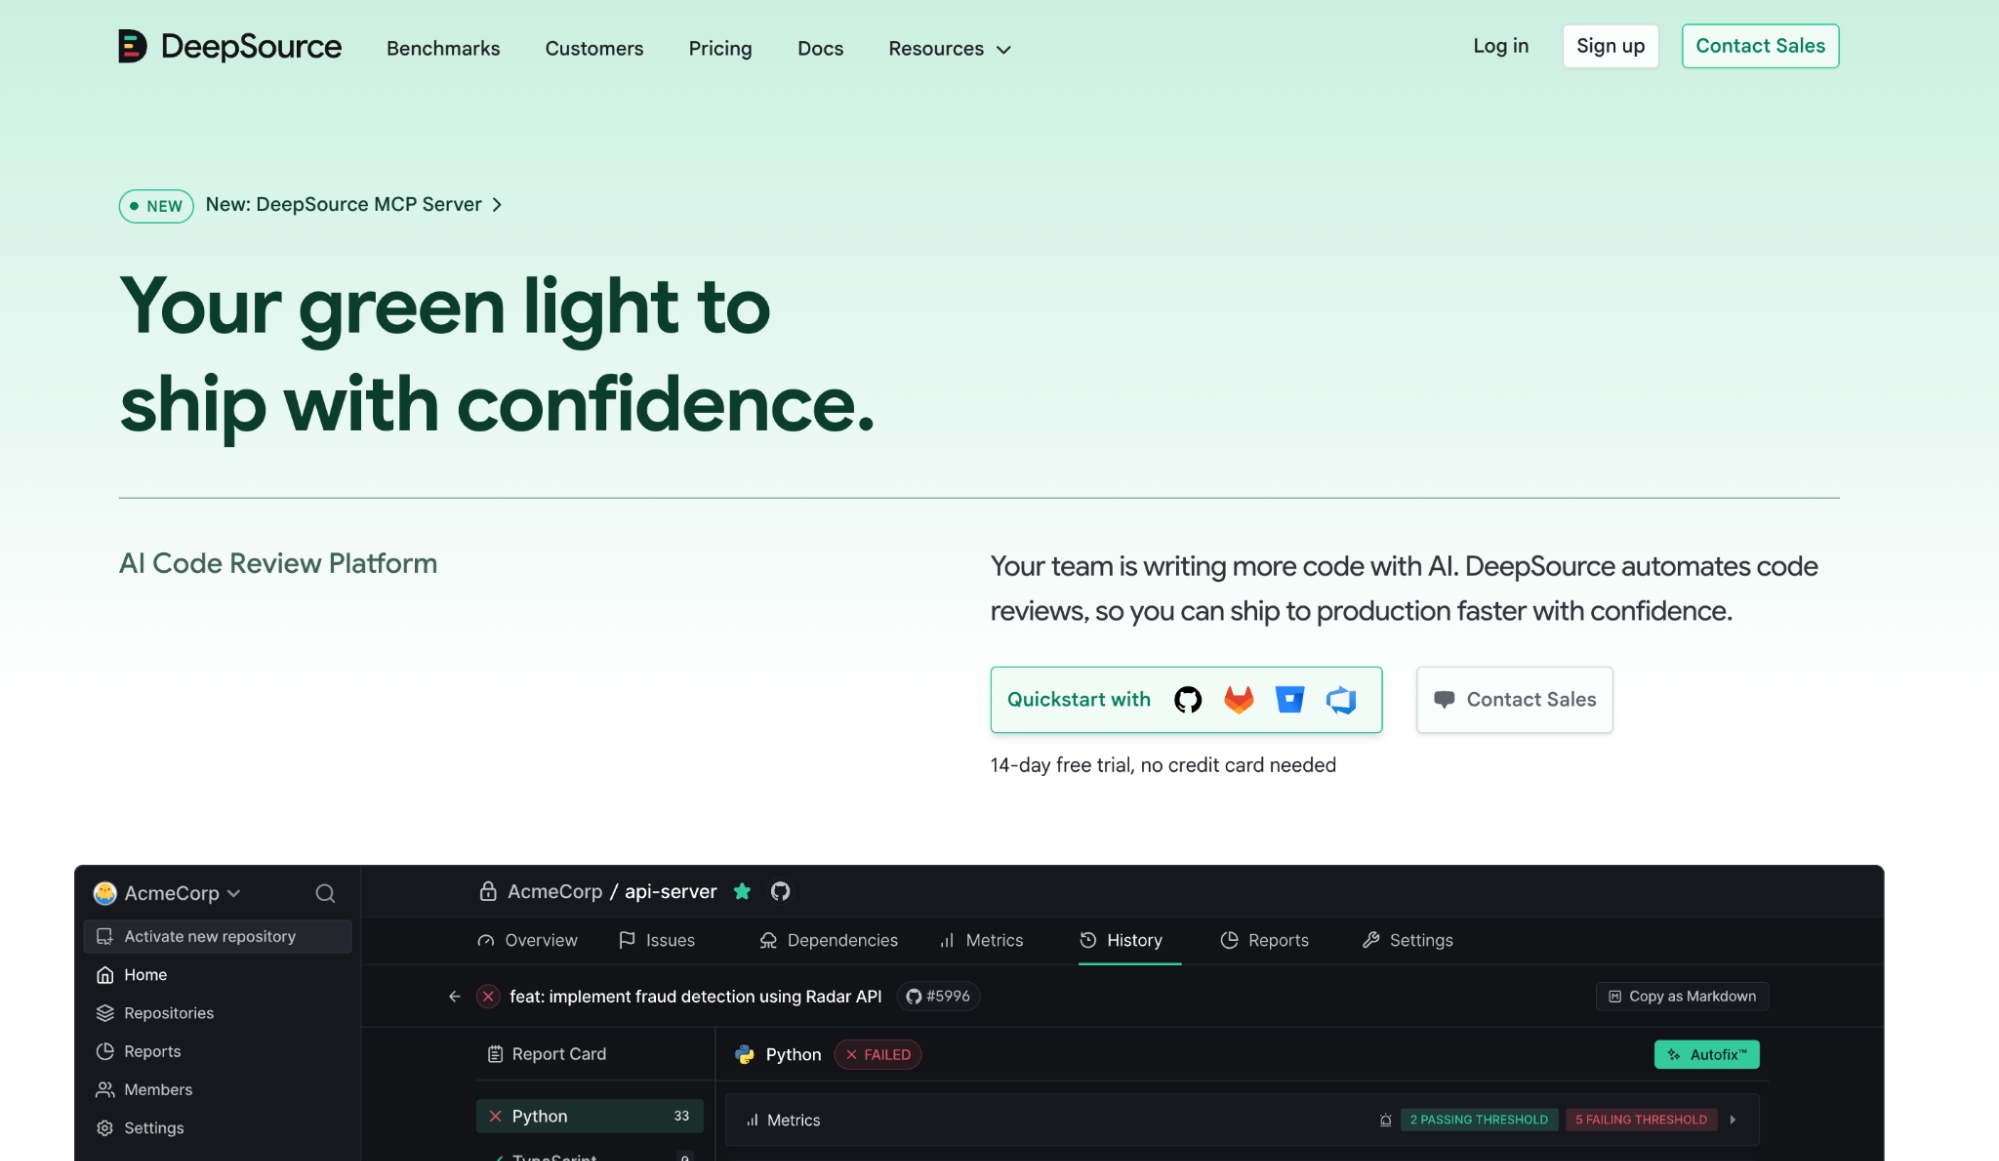Click the #5996 pull request badge
The width and height of the screenshot is (1999, 1161).
point(938,996)
